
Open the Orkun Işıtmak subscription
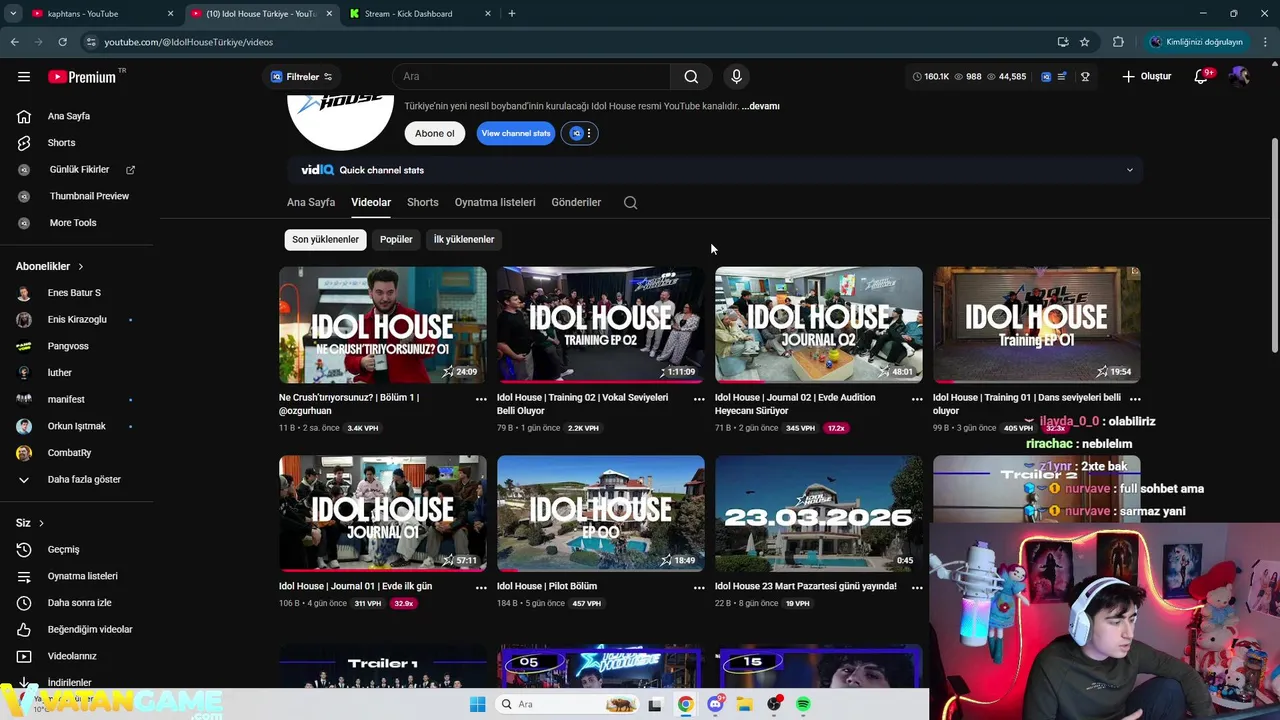pyautogui.click(x=78, y=426)
